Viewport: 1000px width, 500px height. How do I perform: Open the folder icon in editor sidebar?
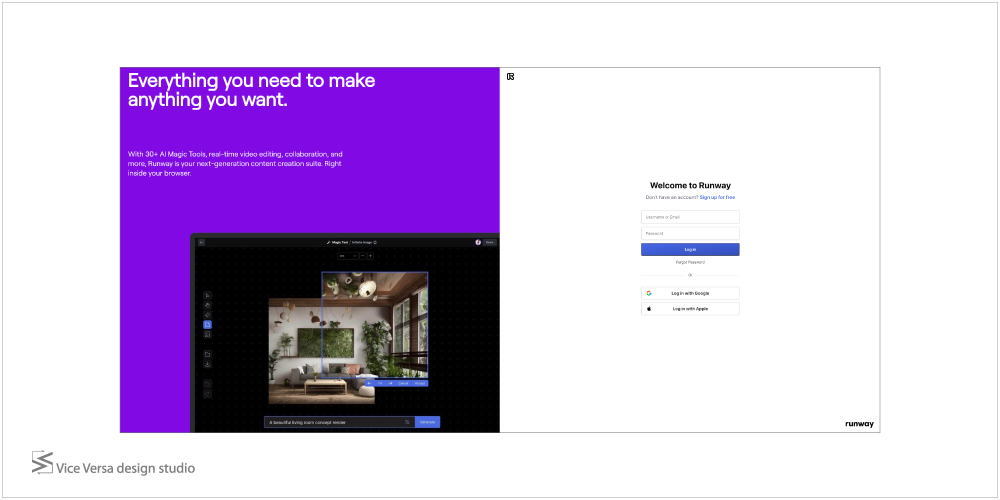207,354
